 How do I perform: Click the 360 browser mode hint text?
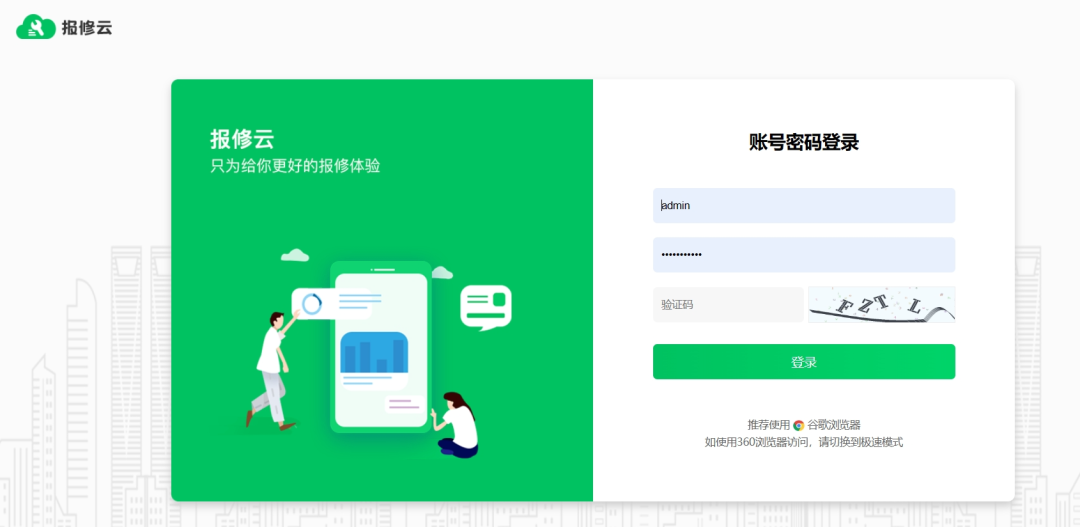pos(804,442)
